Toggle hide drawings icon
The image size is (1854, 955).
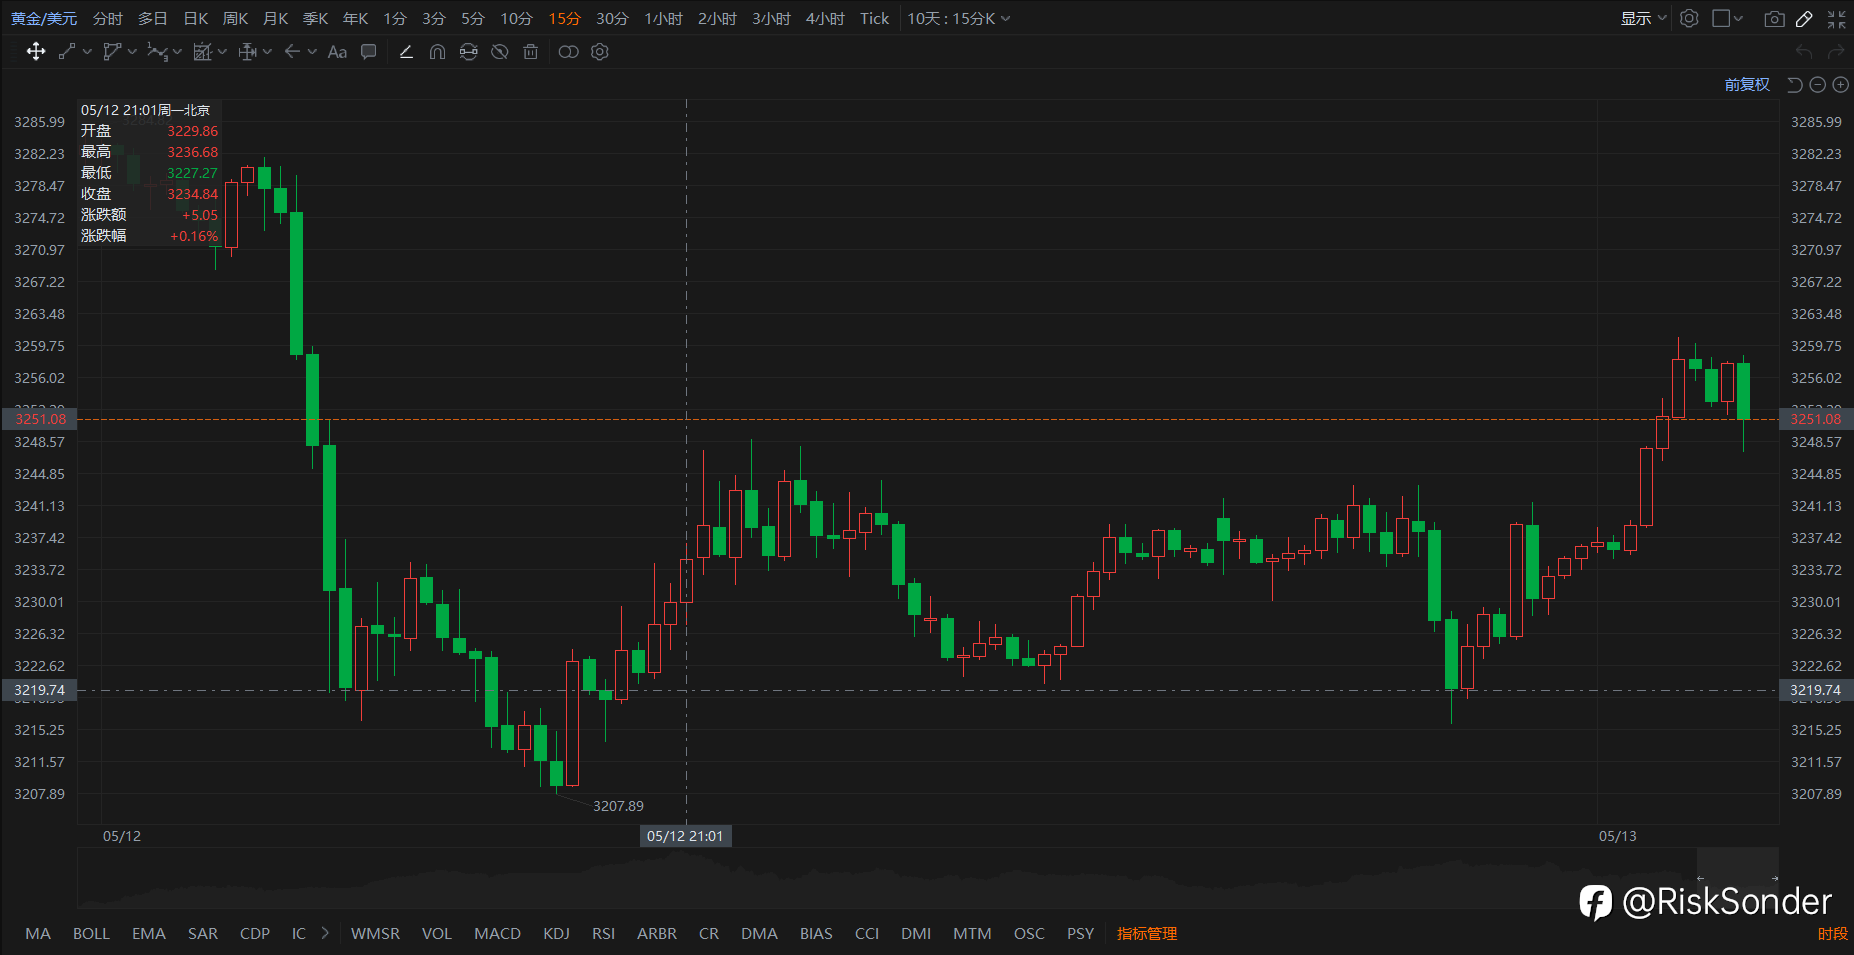point(500,52)
